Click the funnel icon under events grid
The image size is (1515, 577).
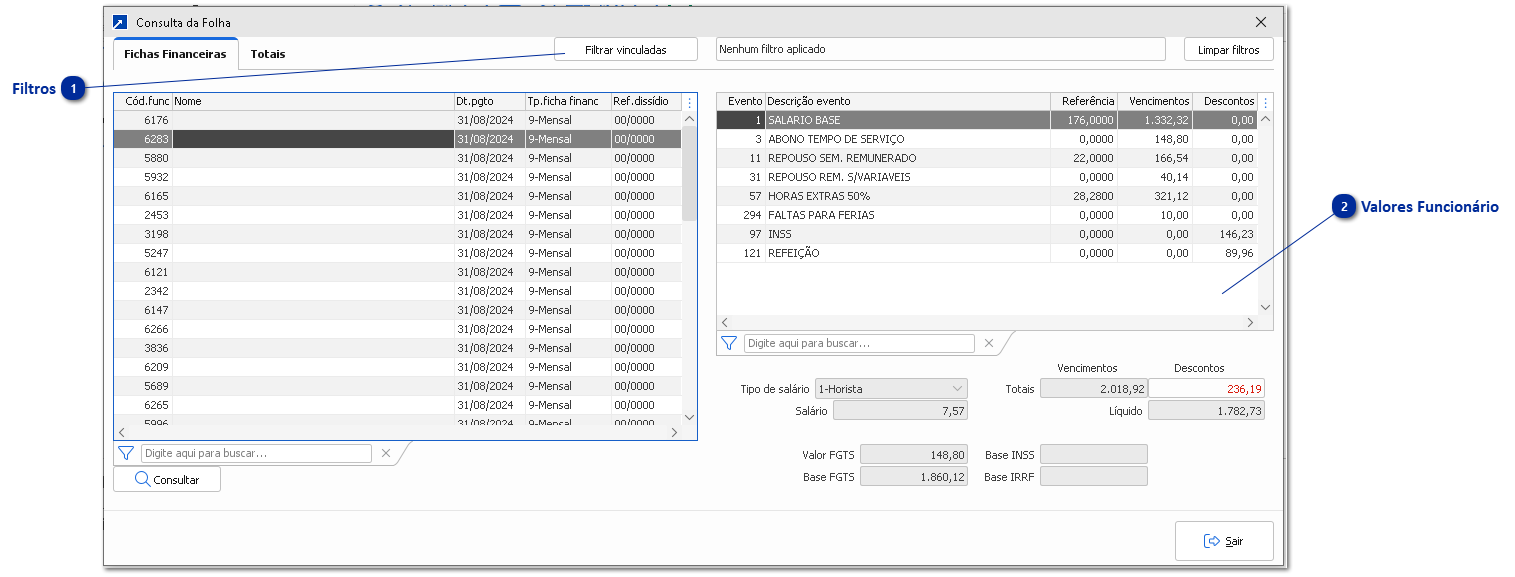click(729, 343)
